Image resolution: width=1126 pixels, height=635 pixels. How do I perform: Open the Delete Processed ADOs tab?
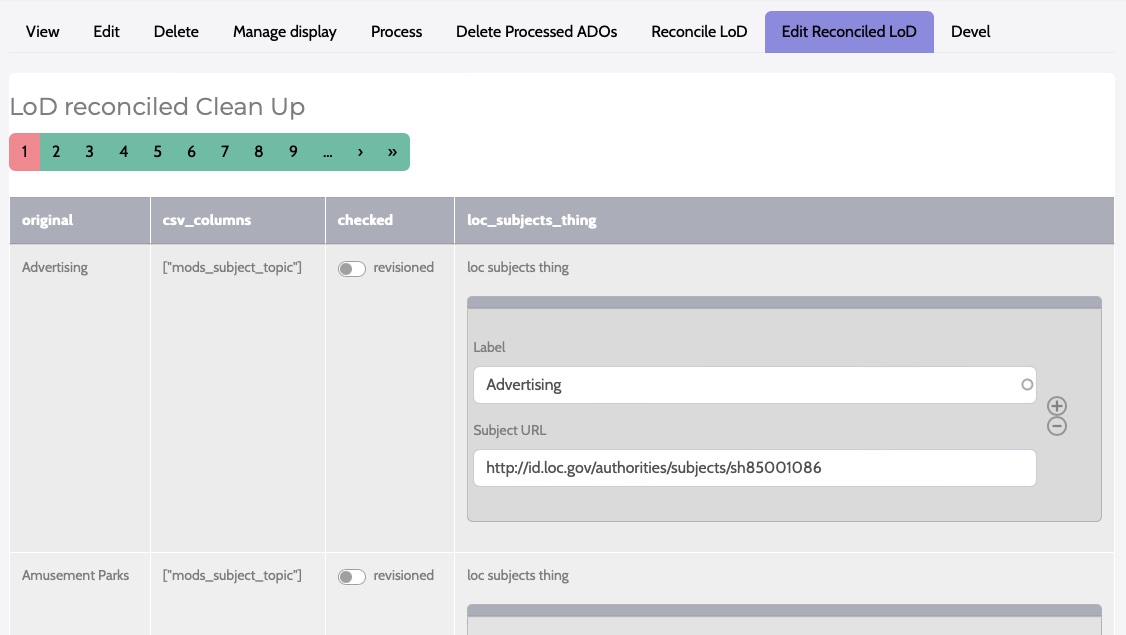click(x=536, y=32)
